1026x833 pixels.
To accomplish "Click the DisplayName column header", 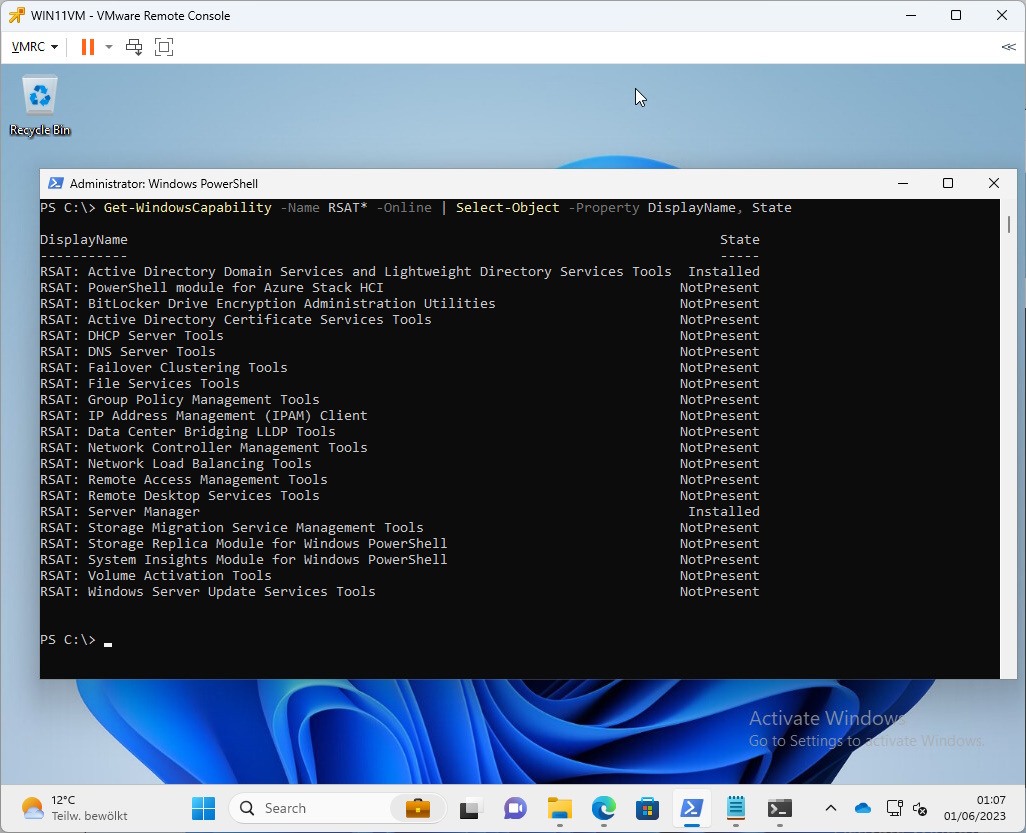I will 84,239.
